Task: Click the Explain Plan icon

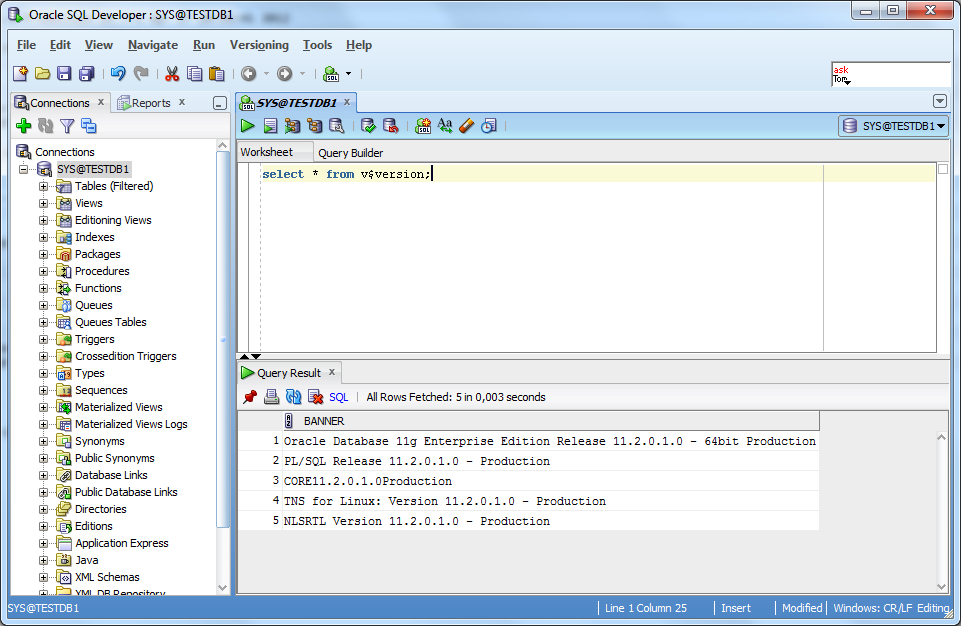Action: 314,126
